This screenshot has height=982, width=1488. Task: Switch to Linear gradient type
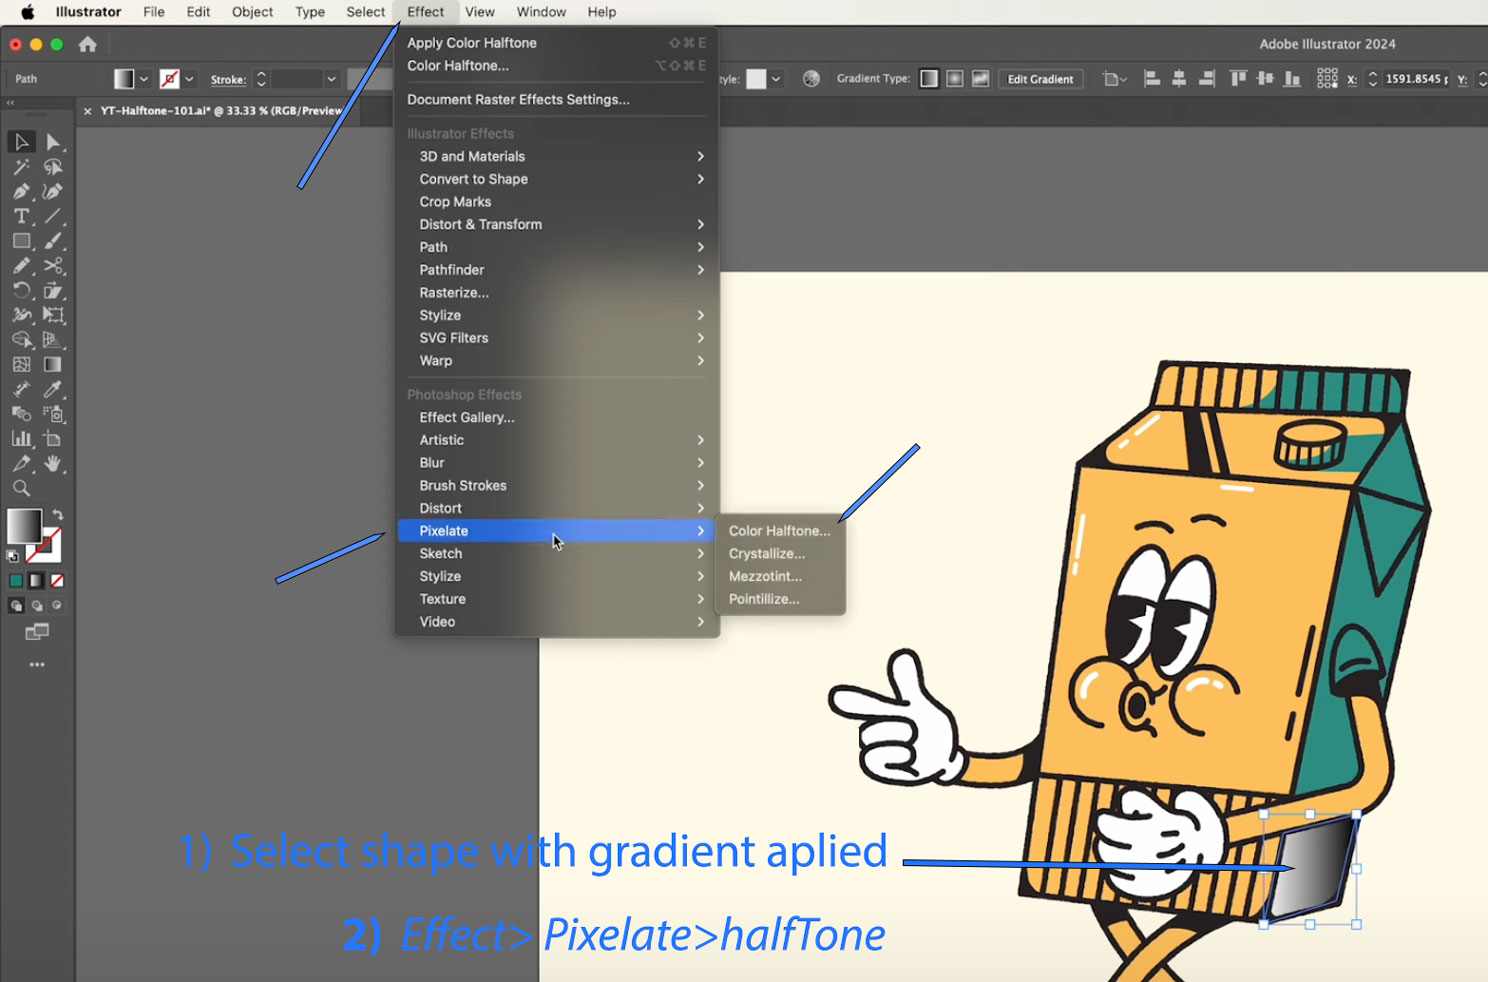click(929, 79)
